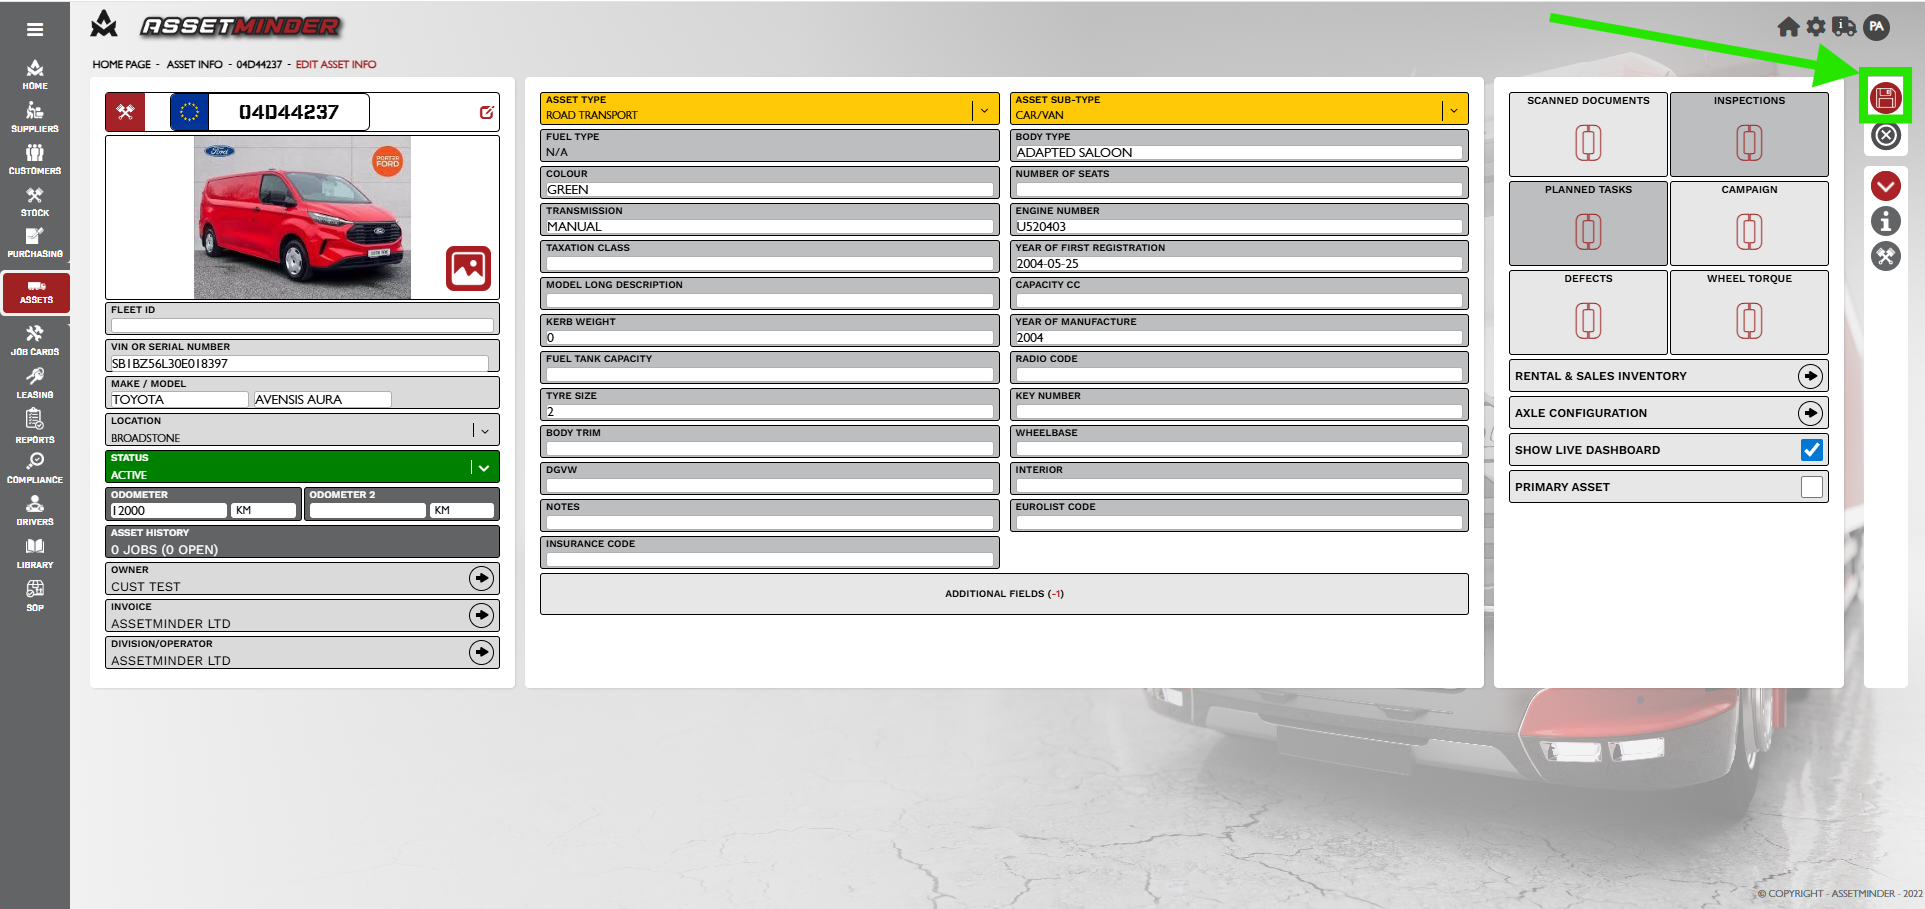Image resolution: width=1925 pixels, height=909 pixels.
Task: Open the Location dropdown
Action: click(x=485, y=431)
